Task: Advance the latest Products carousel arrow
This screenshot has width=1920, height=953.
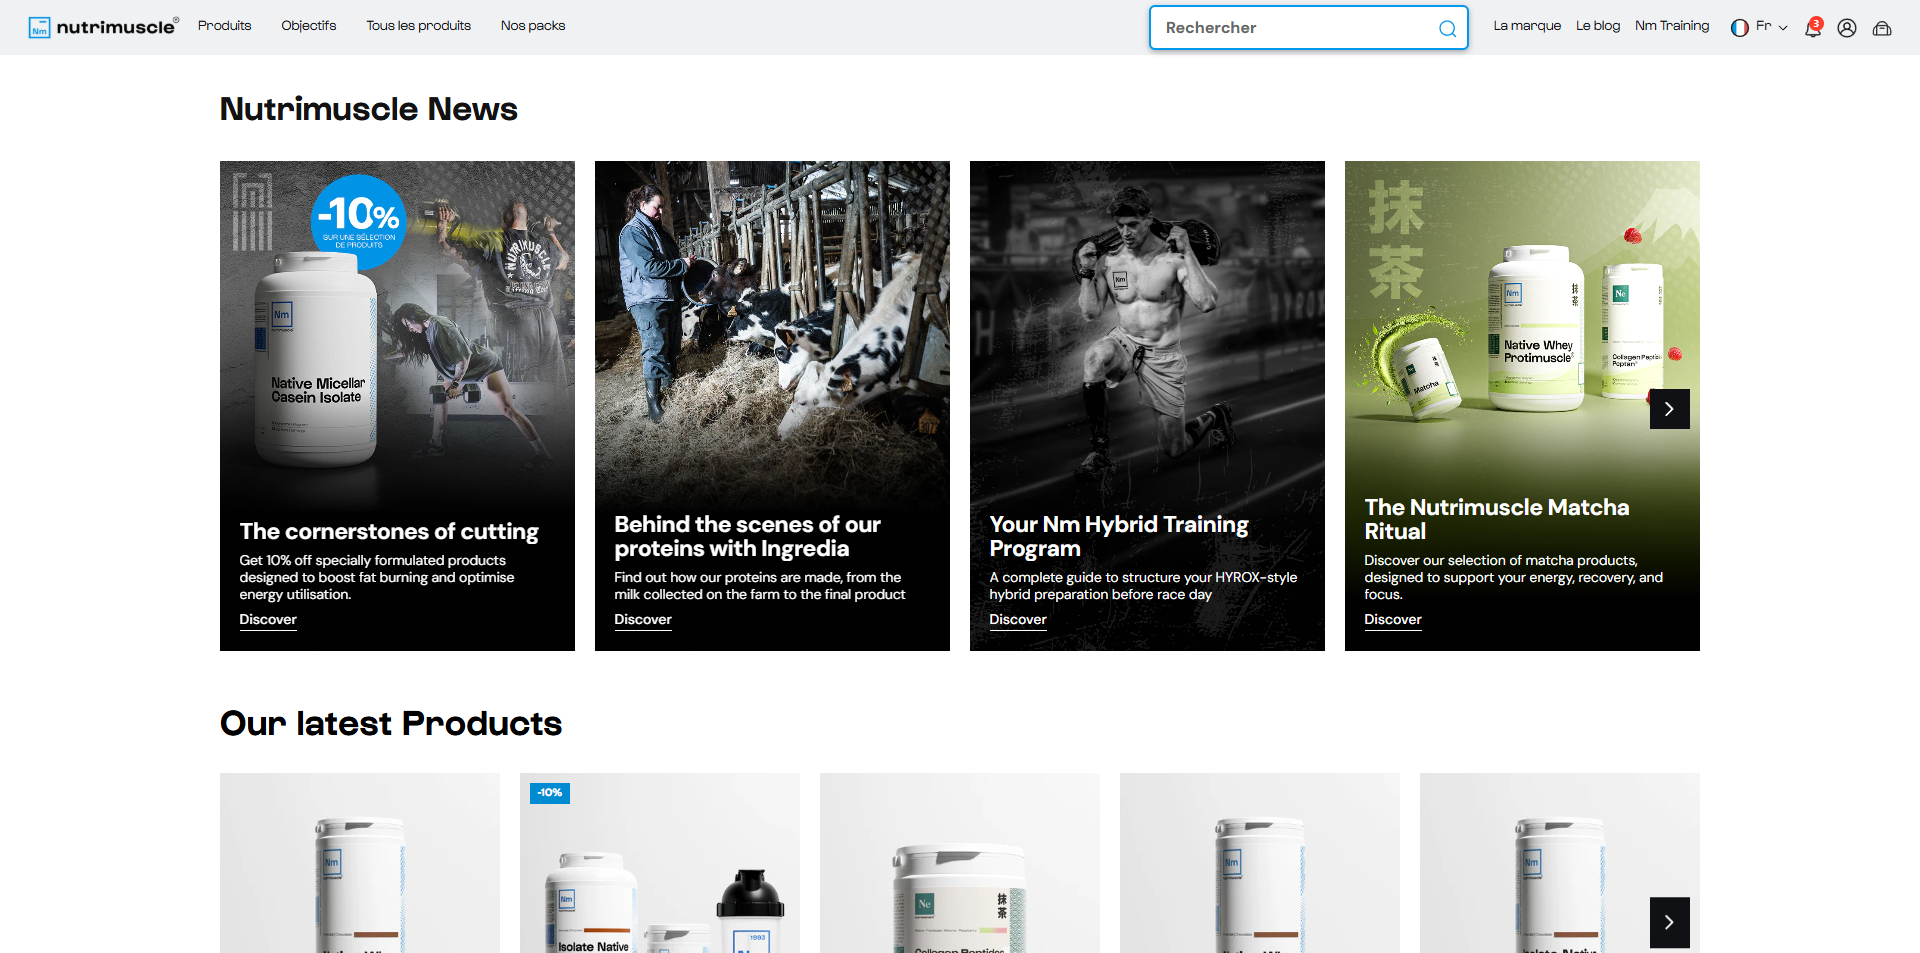Action: tap(1669, 923)
